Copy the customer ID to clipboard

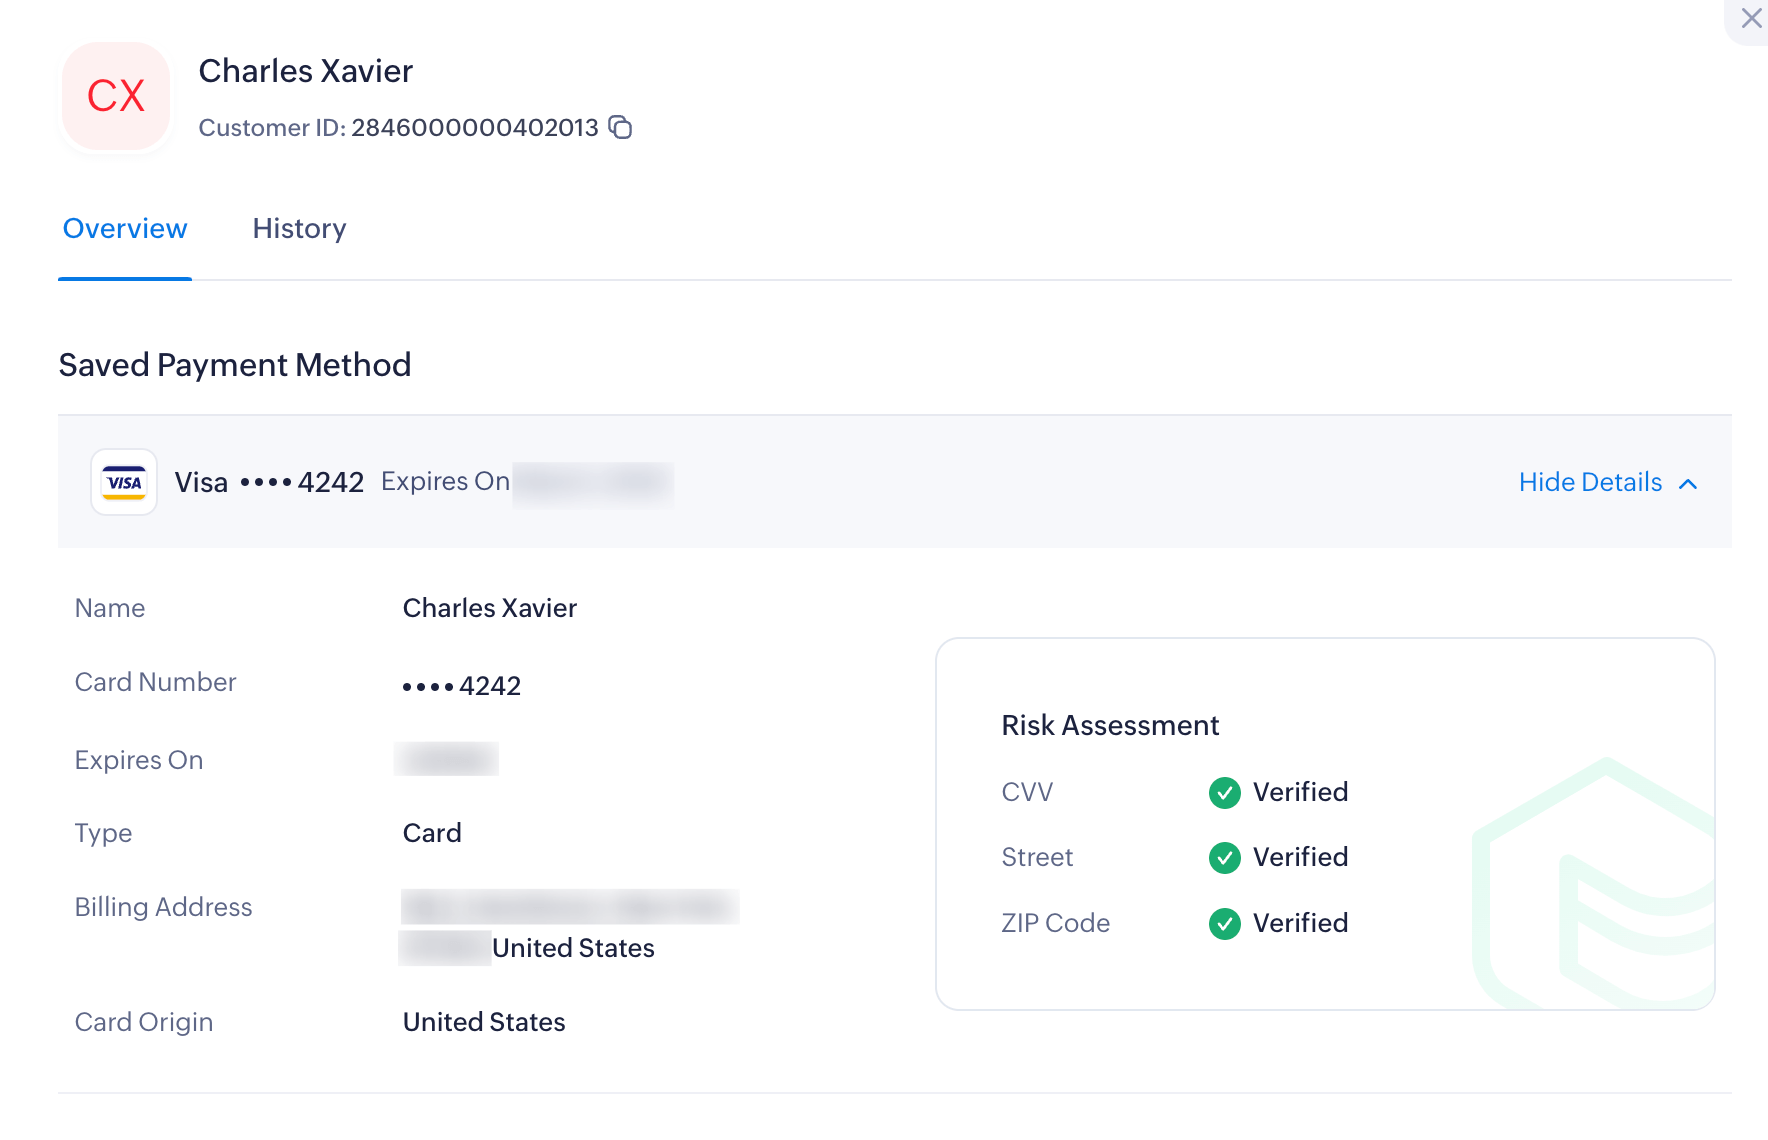[x=621, y=127]
